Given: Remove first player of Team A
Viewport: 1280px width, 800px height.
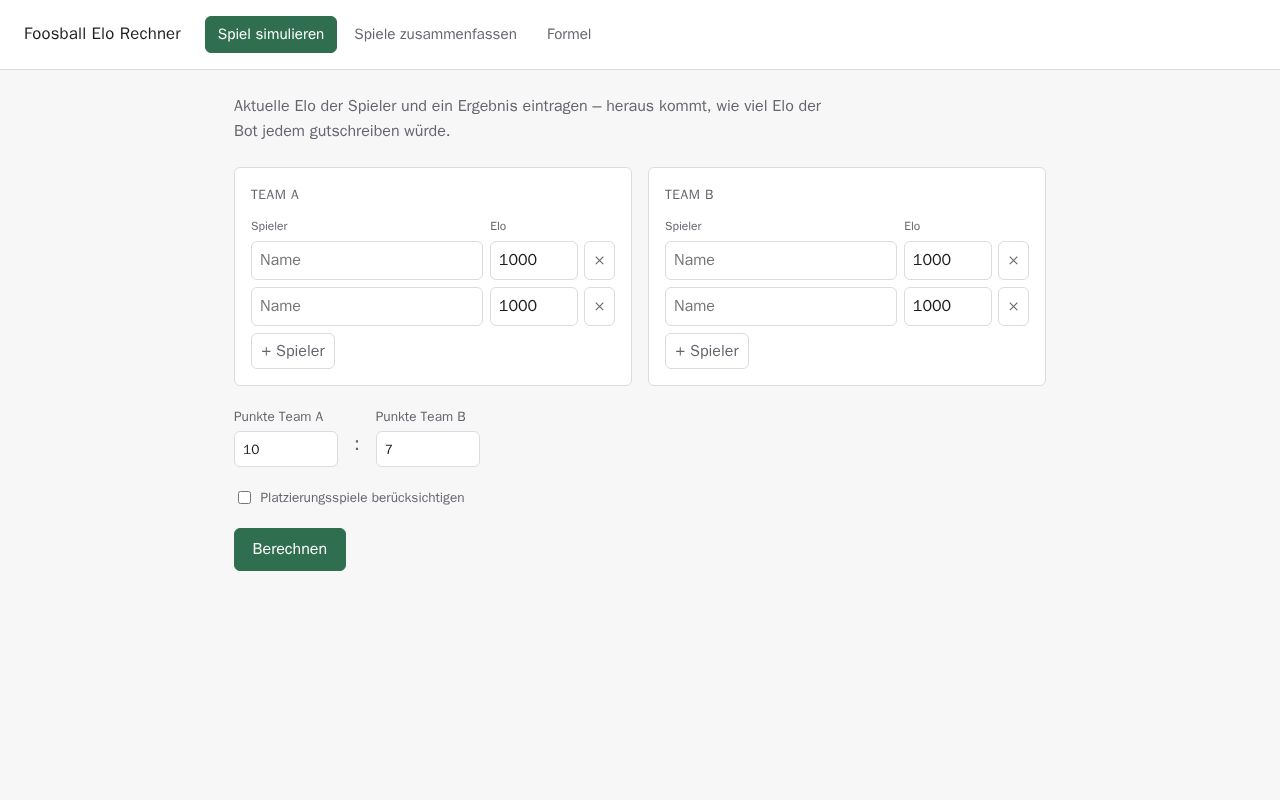Looking at the screenshot, I should tap(599, 260).
